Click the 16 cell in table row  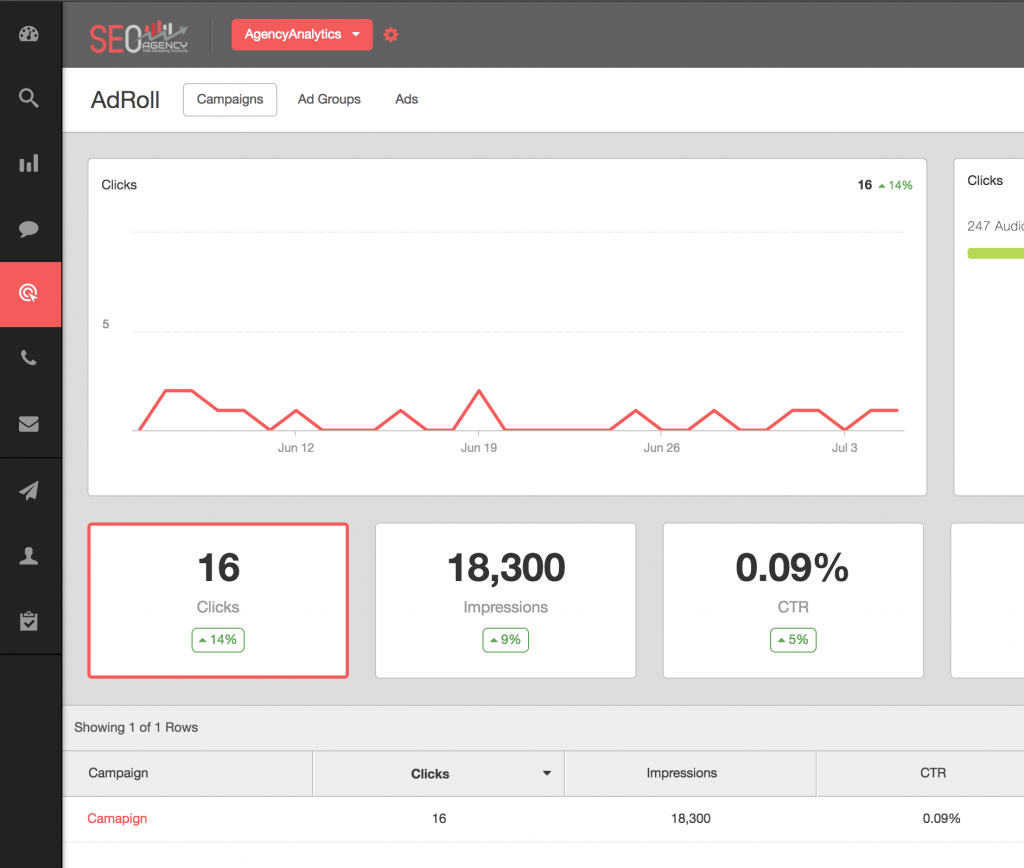tap(439, 818)
